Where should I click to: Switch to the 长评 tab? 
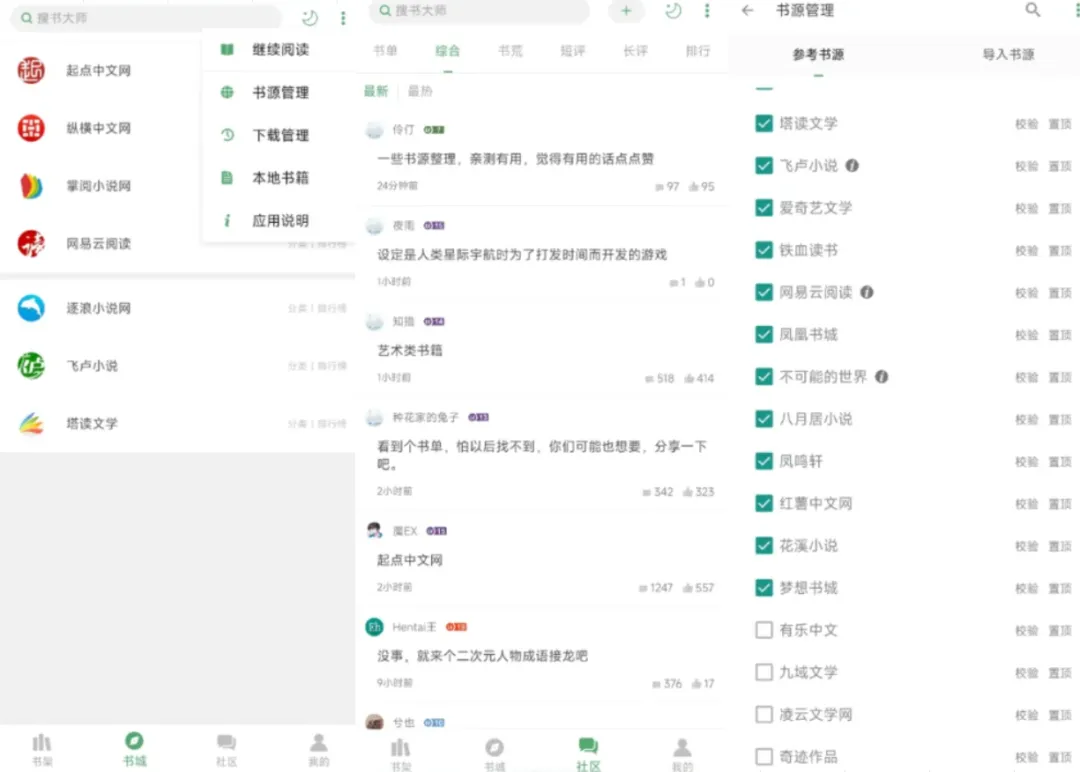tap(635, 50)
